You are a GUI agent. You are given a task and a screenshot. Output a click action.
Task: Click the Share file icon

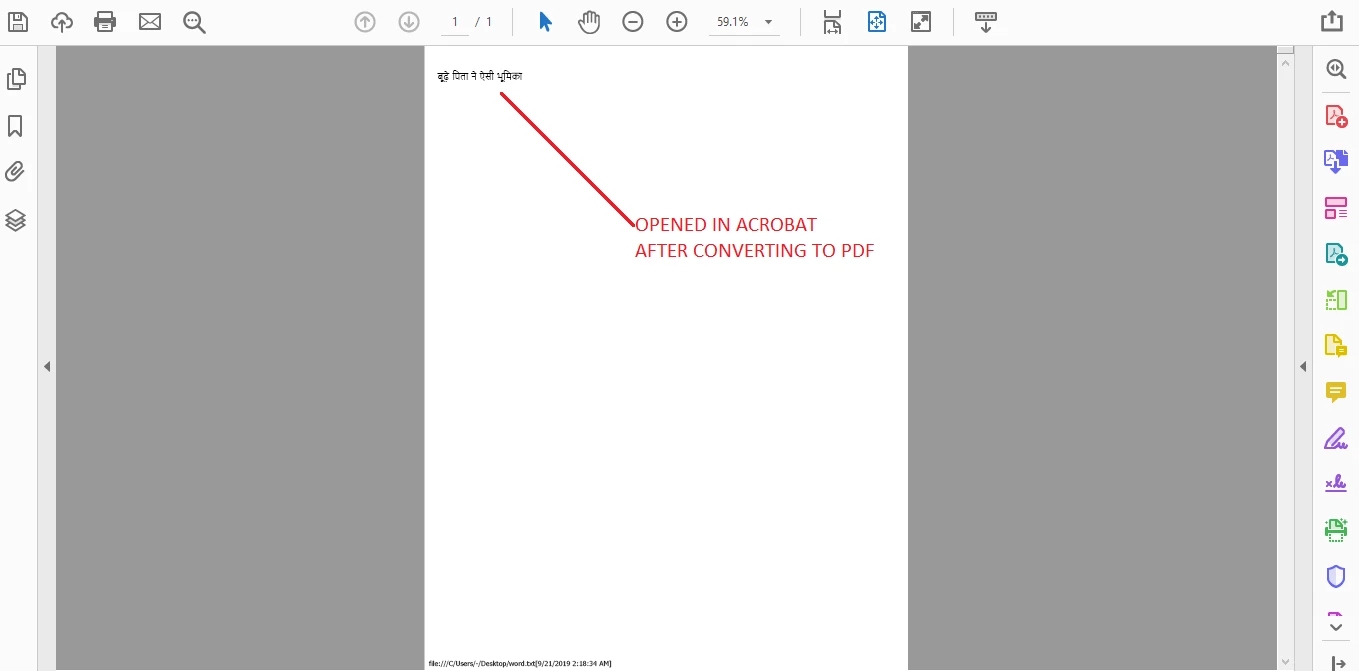[1331, 21]
